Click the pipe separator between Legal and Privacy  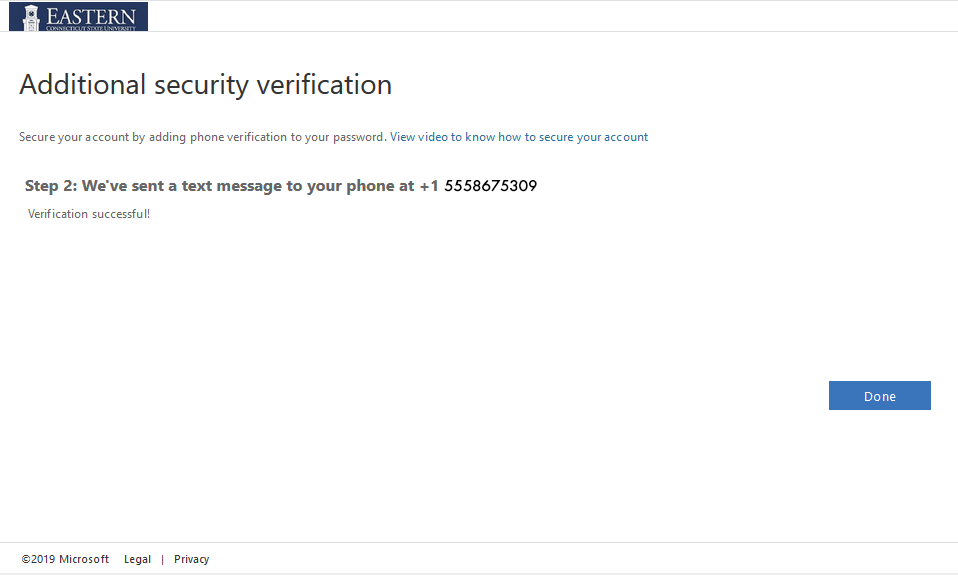pyautogui.click(x=163, y=560)
